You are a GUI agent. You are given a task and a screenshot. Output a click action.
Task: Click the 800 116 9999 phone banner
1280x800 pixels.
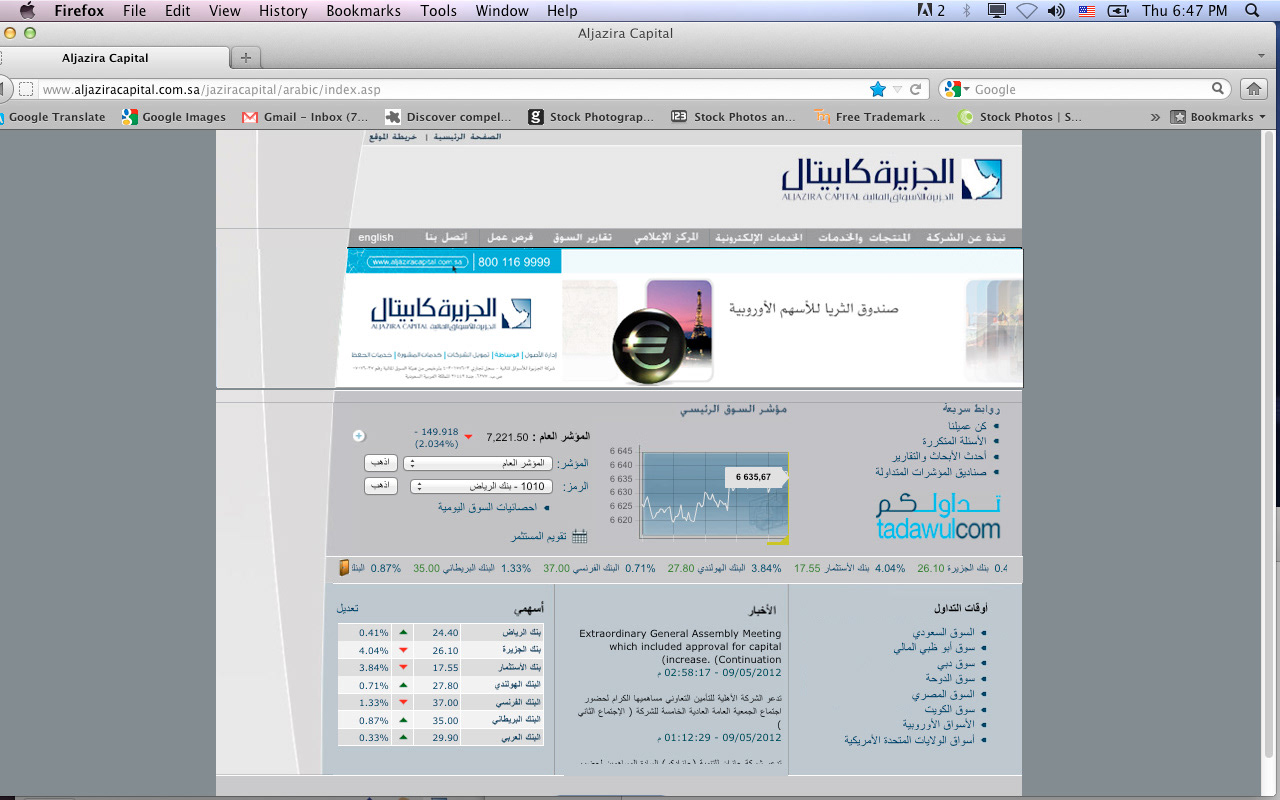[514, 262]
